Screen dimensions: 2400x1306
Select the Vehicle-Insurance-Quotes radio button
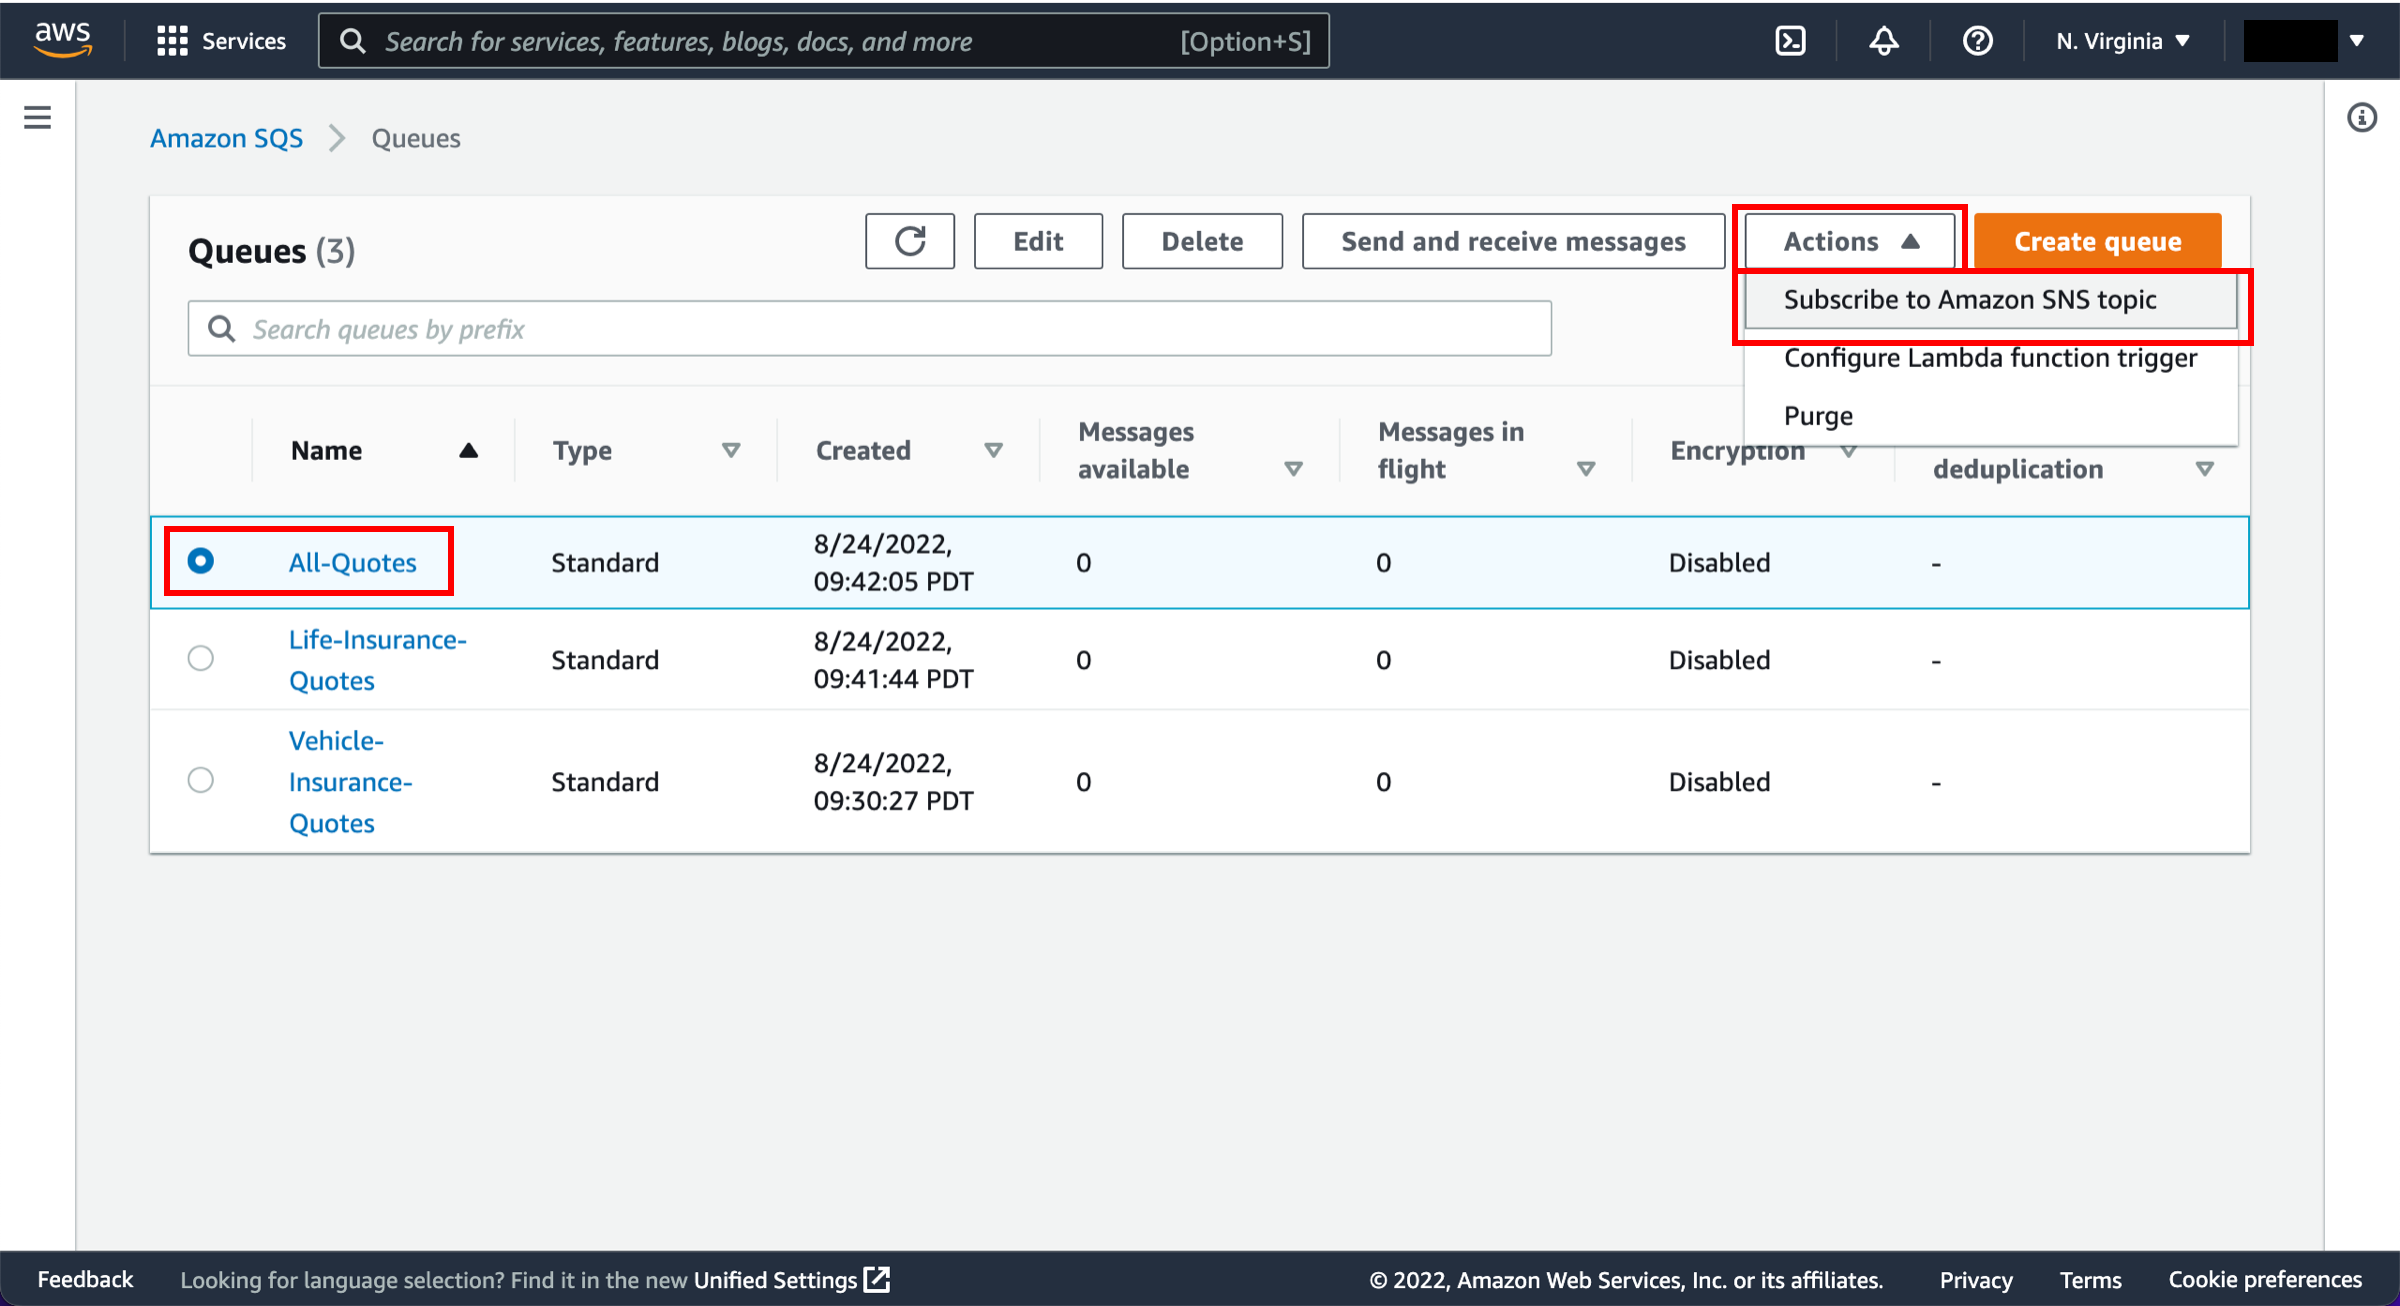[201, 782]
